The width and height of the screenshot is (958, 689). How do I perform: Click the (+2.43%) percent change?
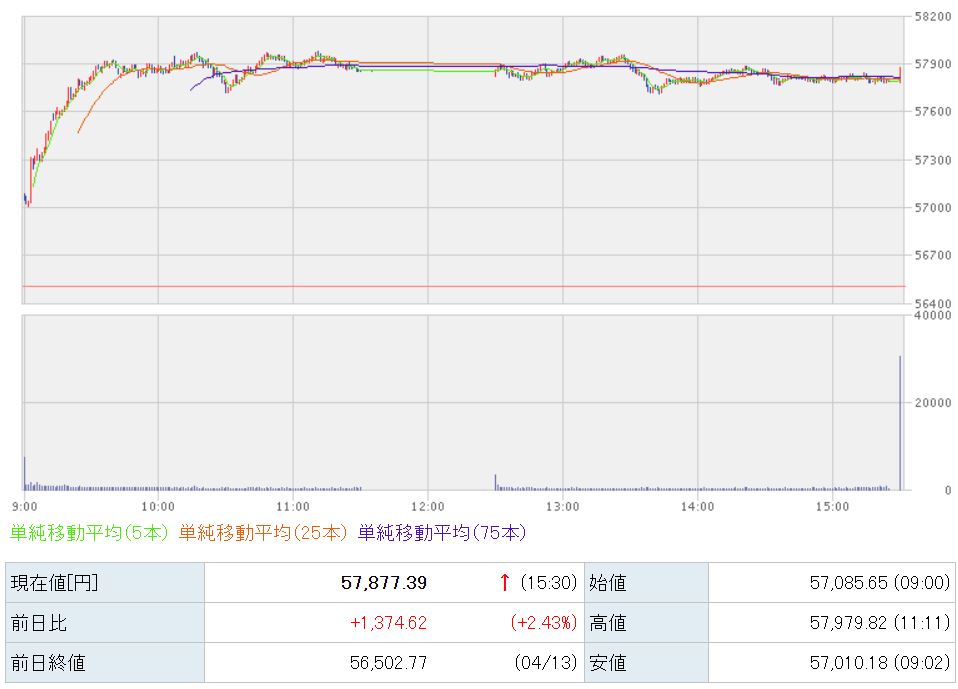[x=544, y=623]
